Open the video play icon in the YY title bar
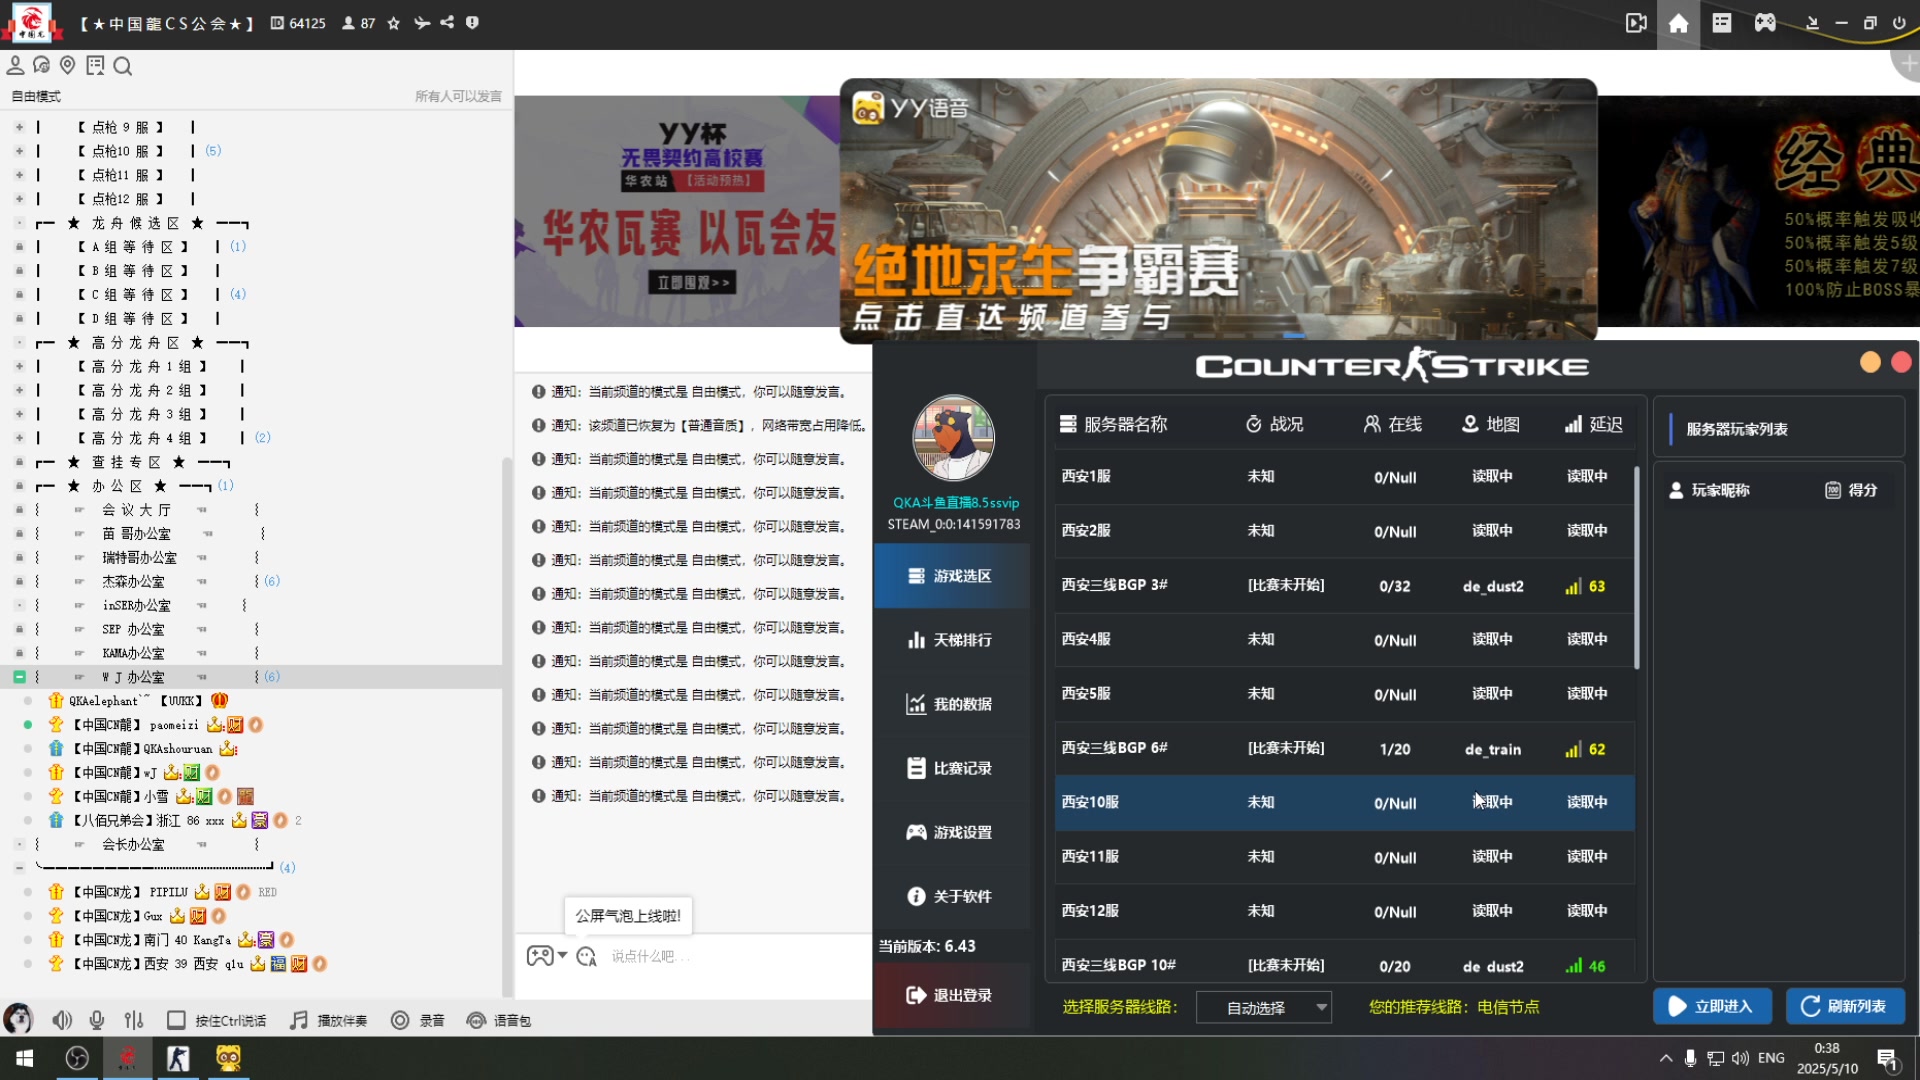This screenshot has height=1080, width=1920. 1636,23
